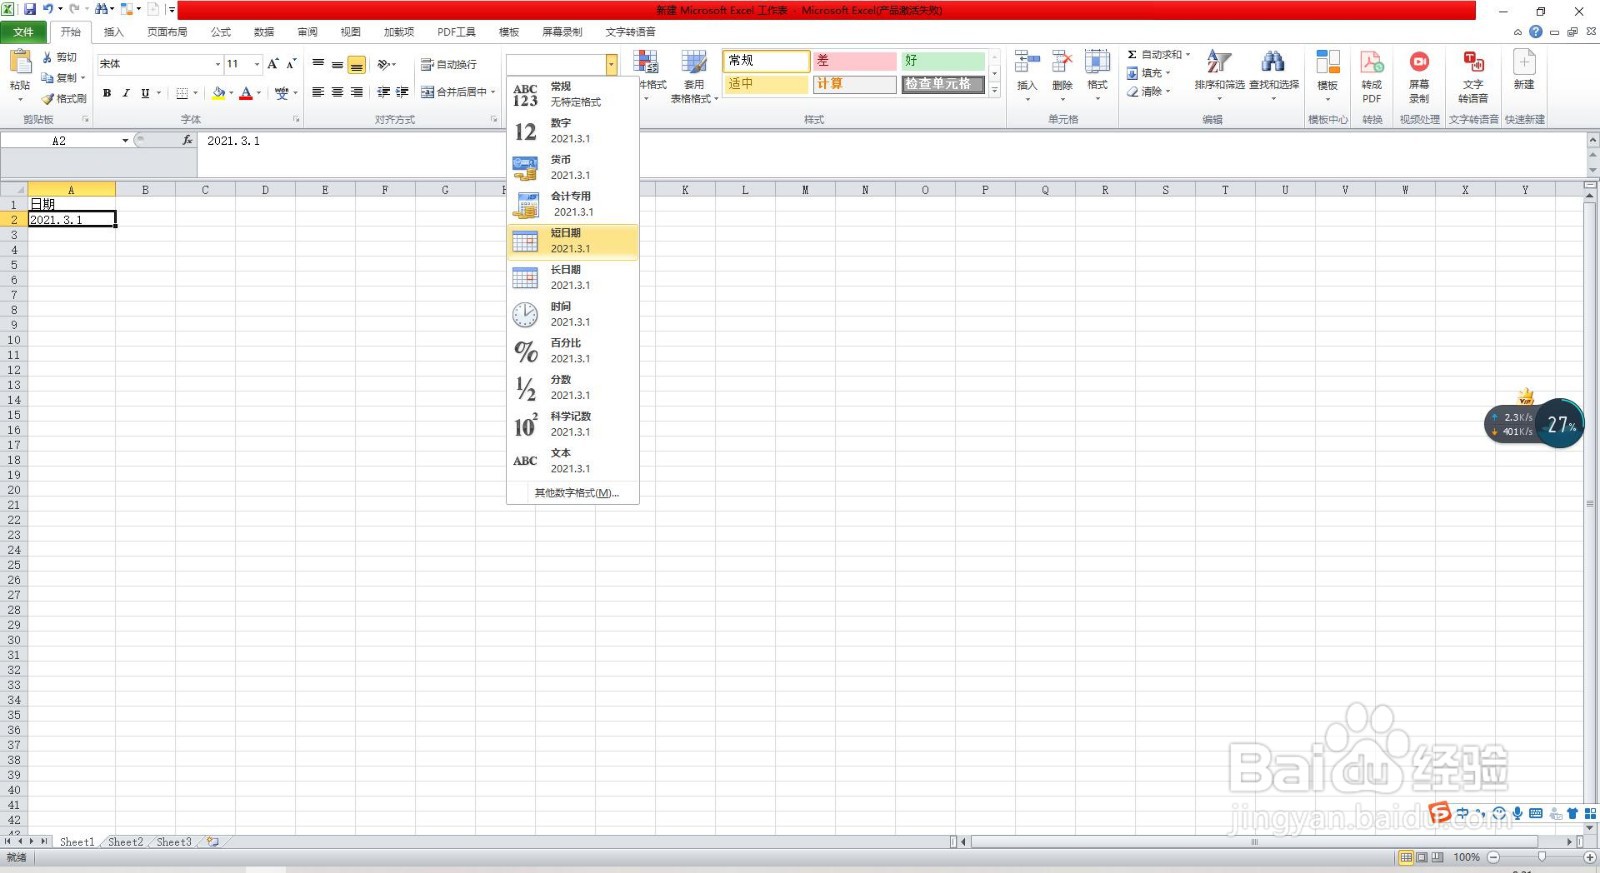Click the Find and Select binoculars icon
This screenshot has width=1600, height=873.
click(1273, 62)
